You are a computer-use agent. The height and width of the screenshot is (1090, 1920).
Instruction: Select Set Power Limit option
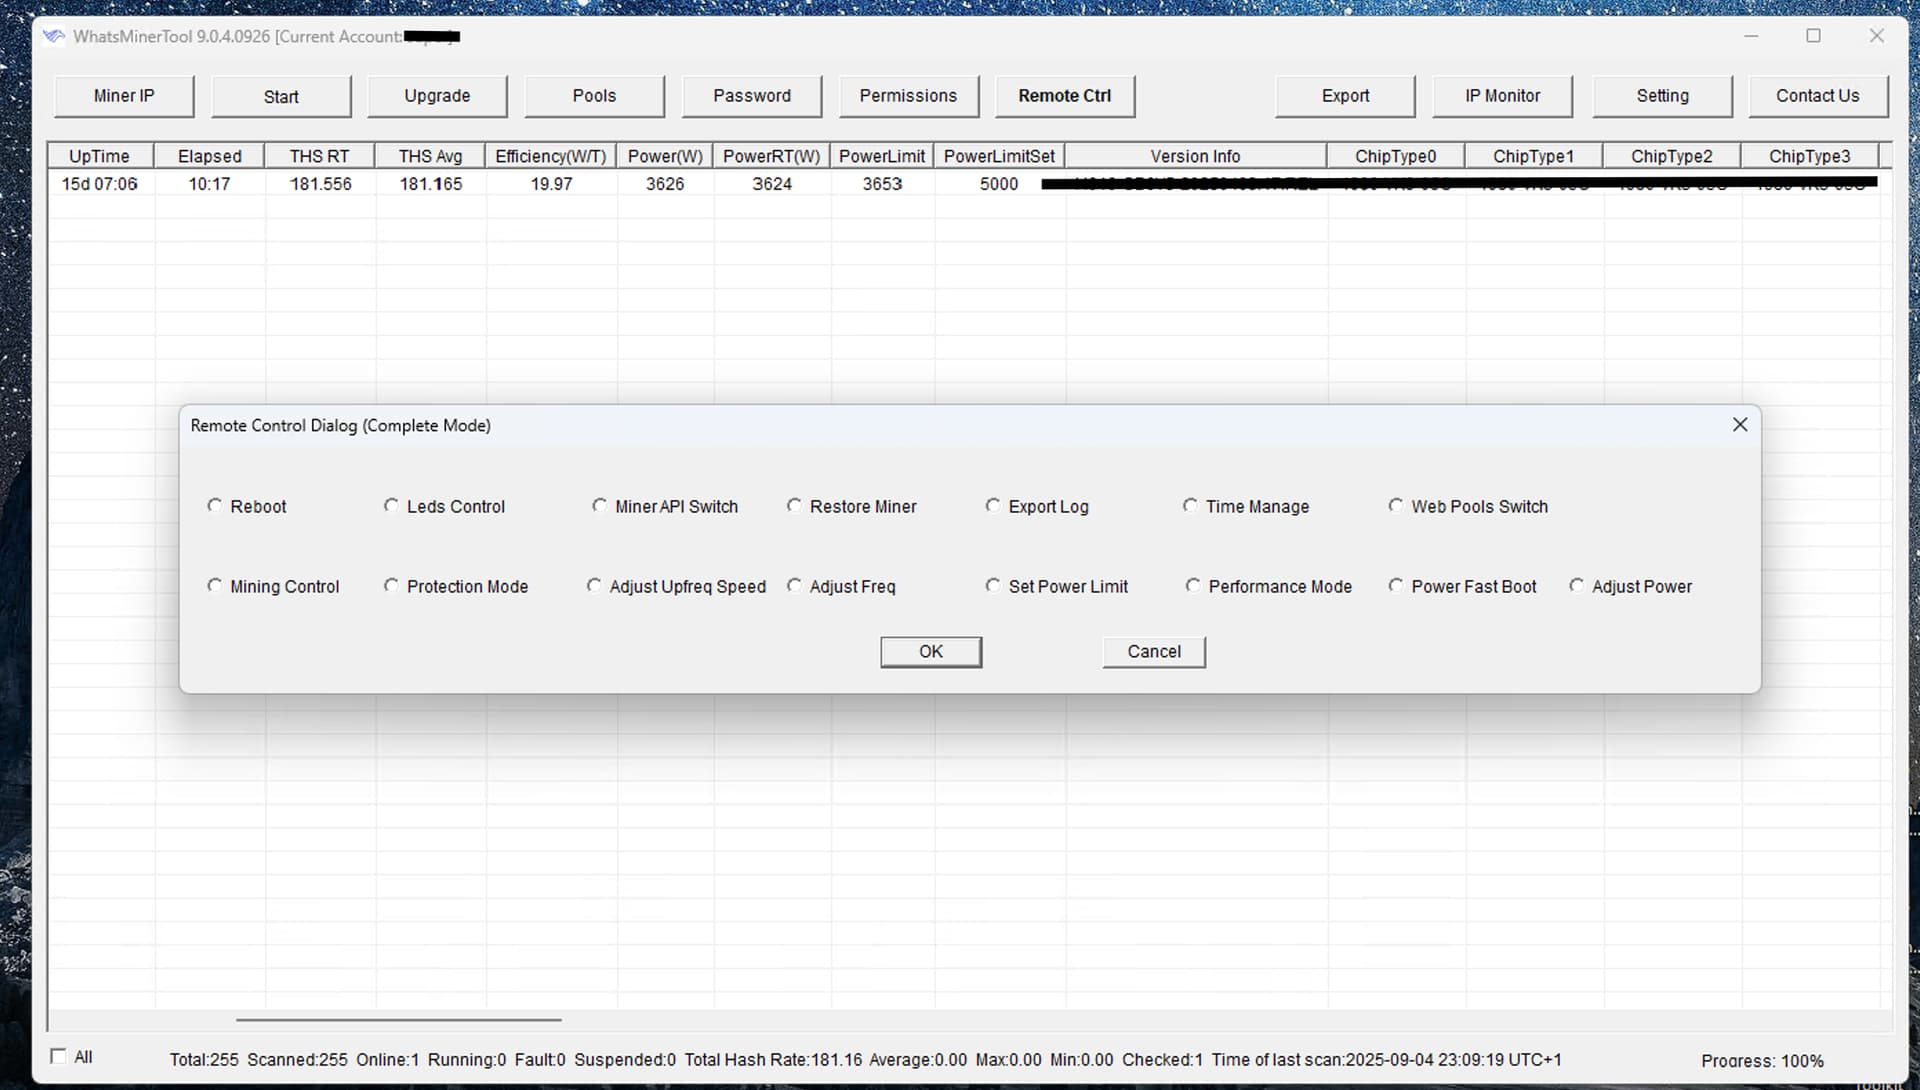993,586
